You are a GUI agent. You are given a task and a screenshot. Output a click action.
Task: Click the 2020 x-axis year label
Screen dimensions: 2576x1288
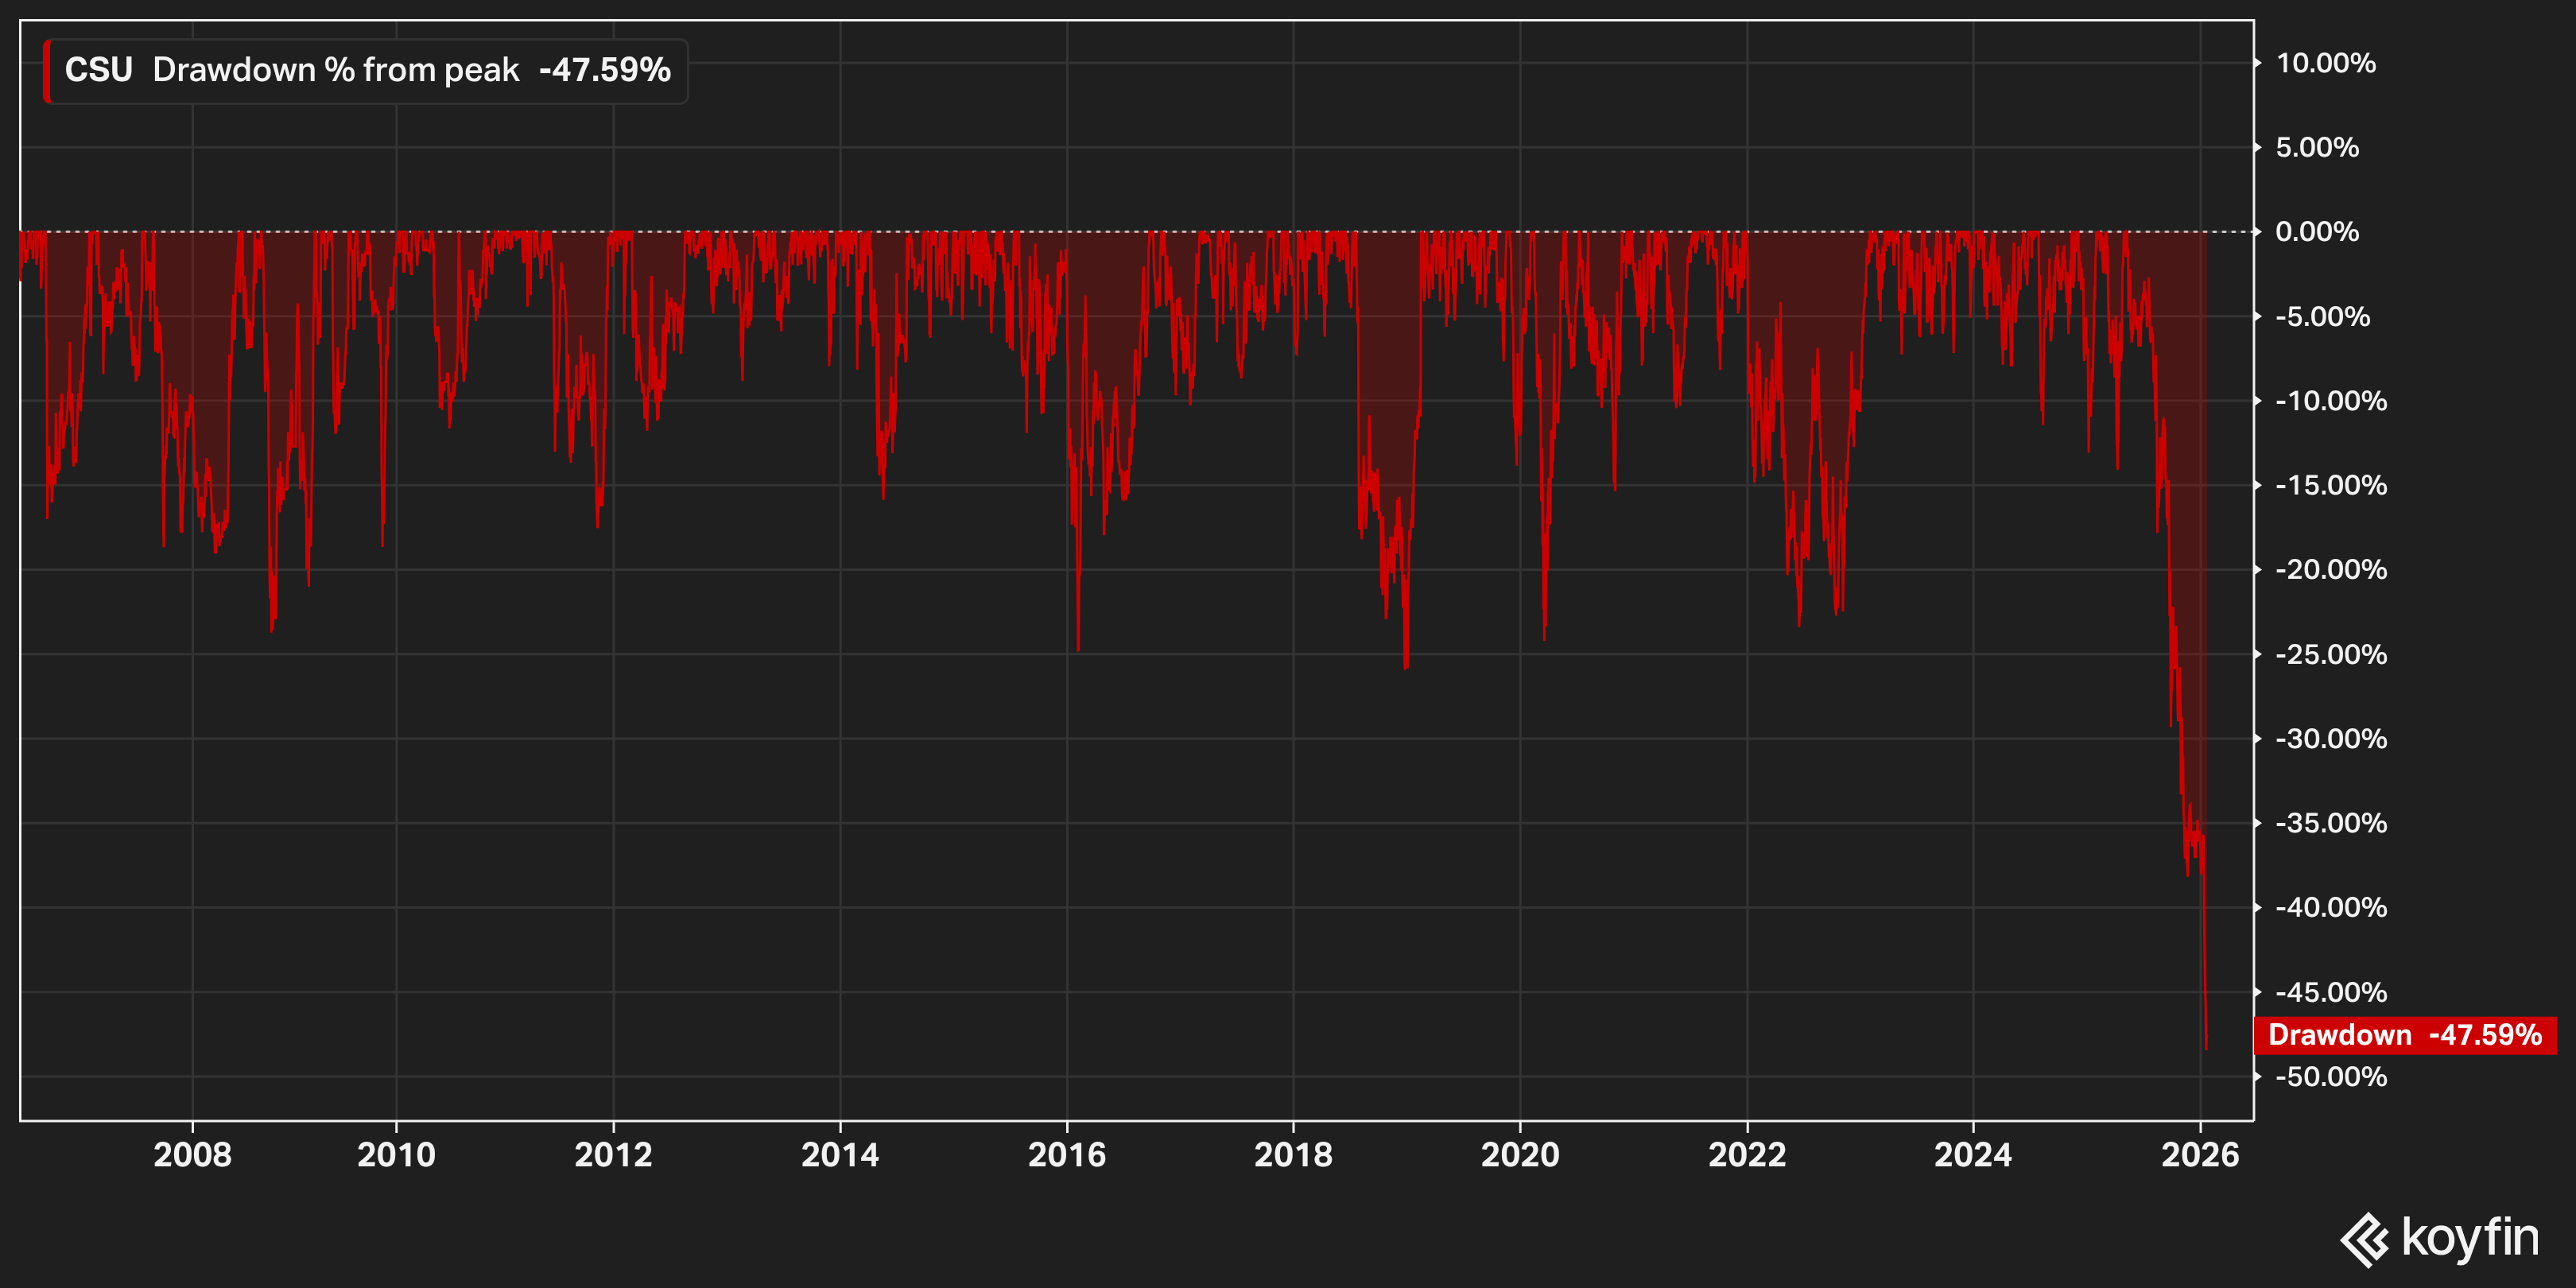1520,1155
